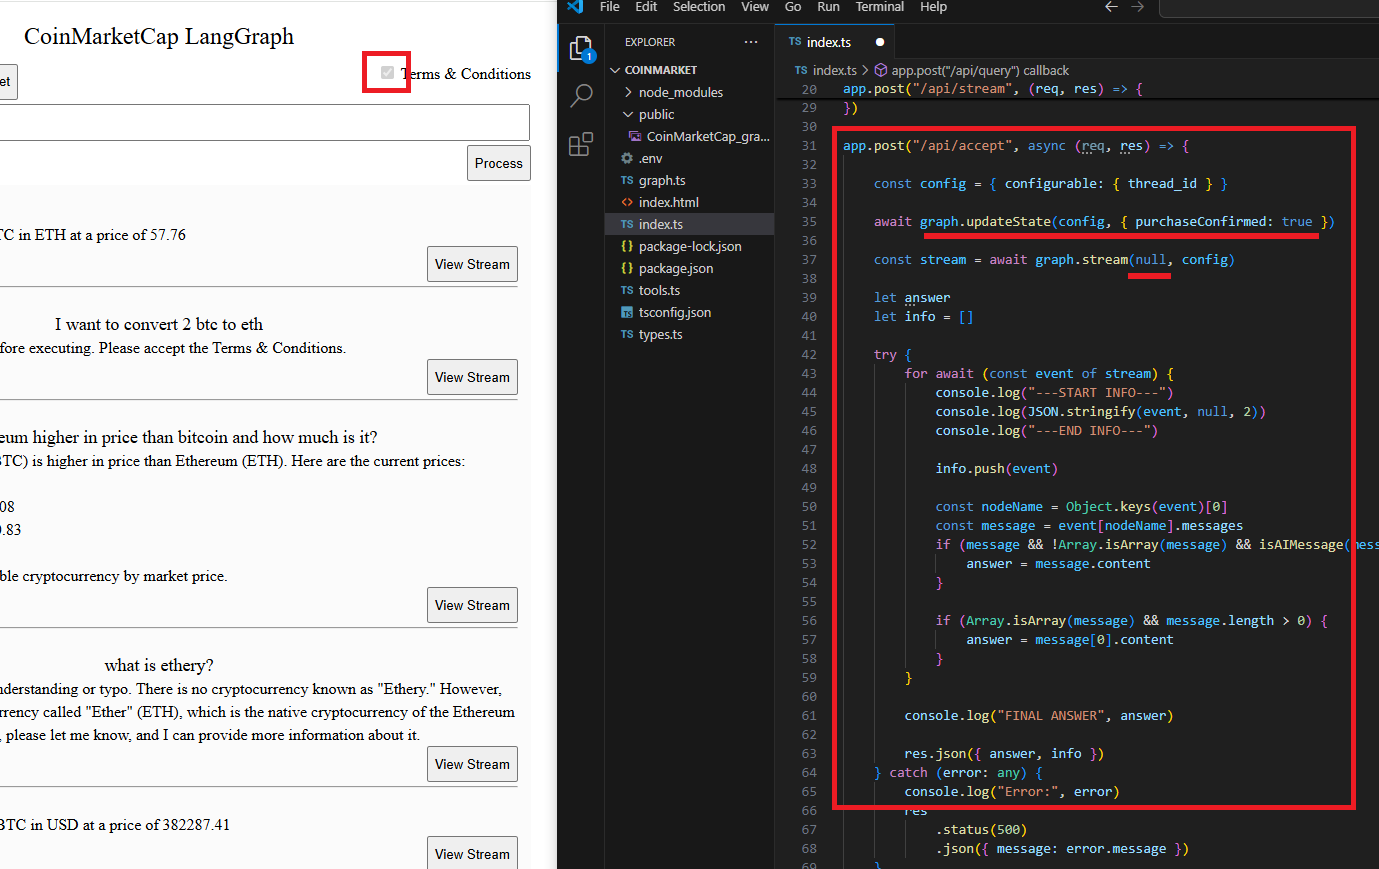The width and height of the screenshot is (1379, 869).
Task: Click the unsaved dot on index.ts tab
Action: [x=880, y=42]
